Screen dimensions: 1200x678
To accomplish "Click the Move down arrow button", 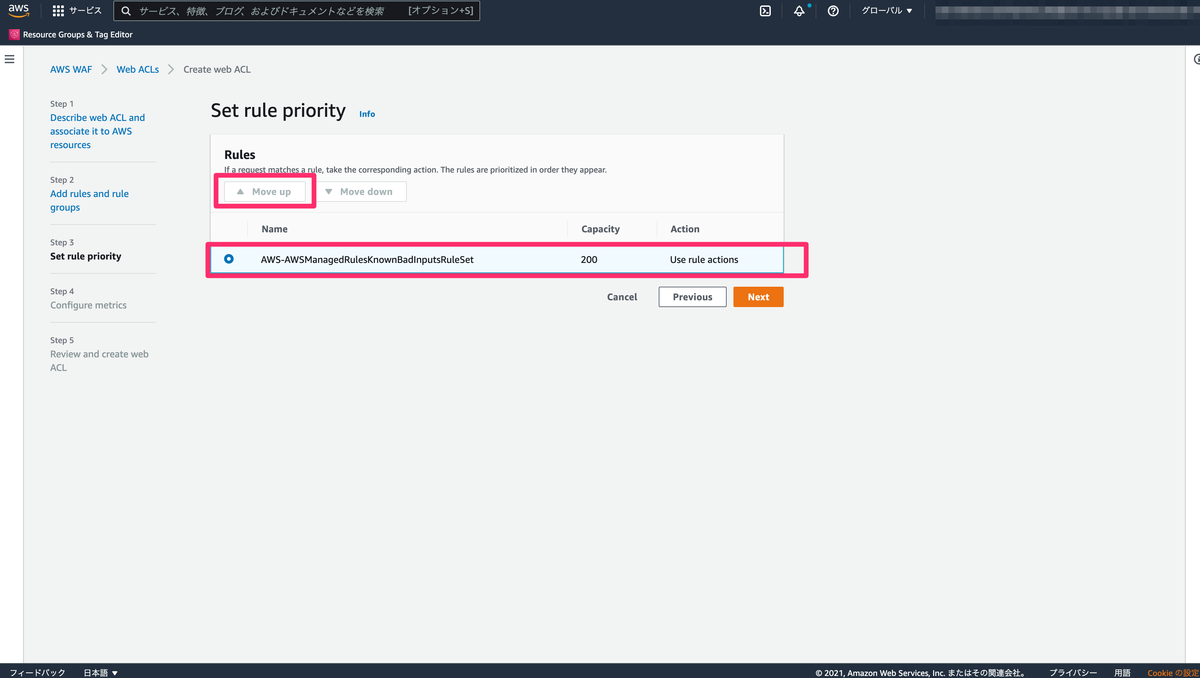I will tap(362, 191).
